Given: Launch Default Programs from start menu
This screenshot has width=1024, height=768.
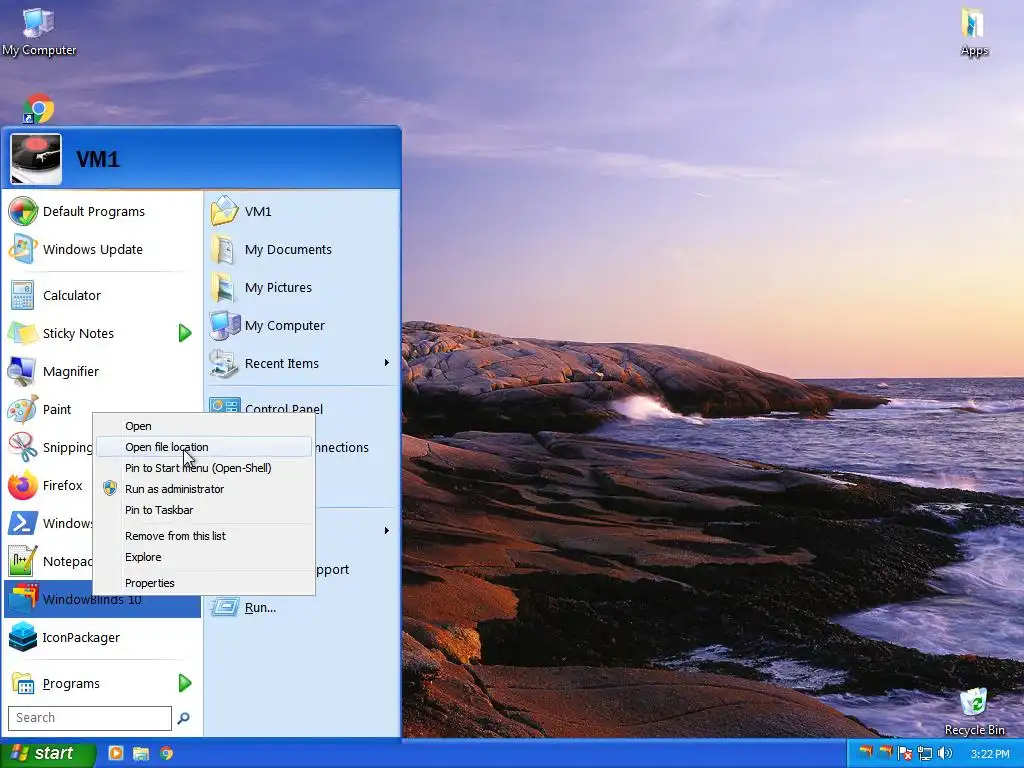Looking at the screenshot, I should point(103,212).
